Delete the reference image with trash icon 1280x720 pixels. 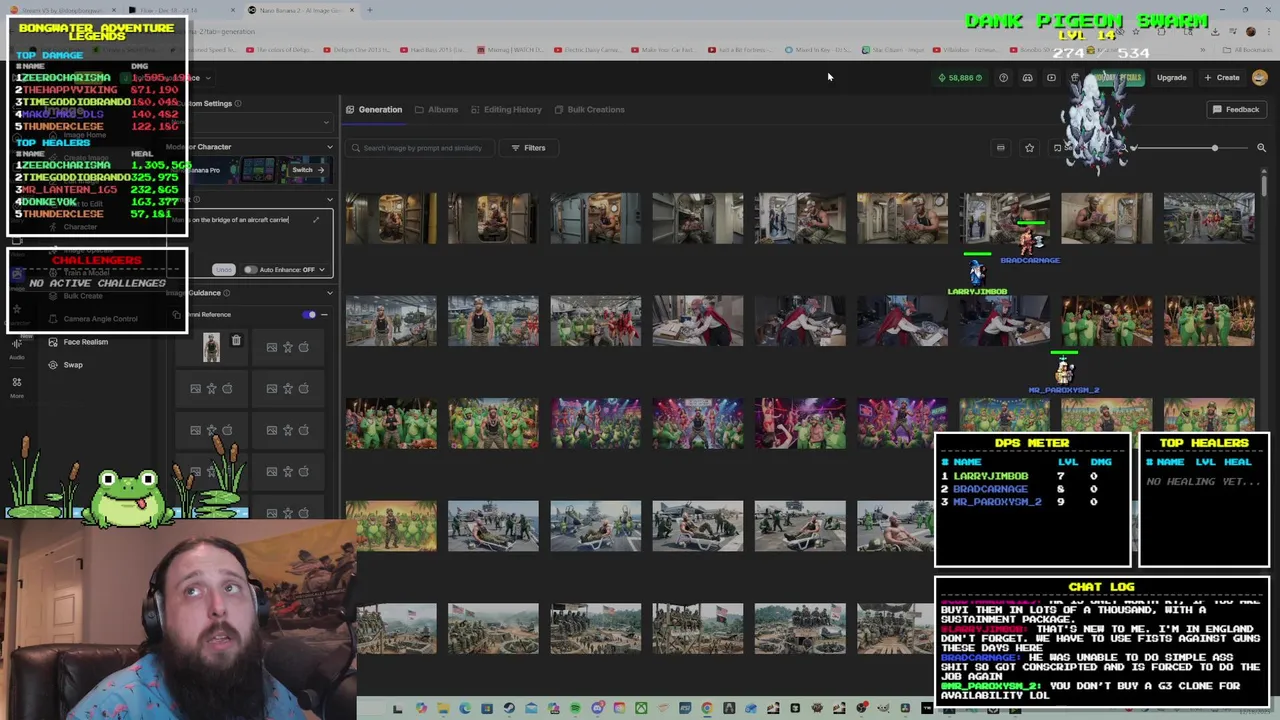236,341
